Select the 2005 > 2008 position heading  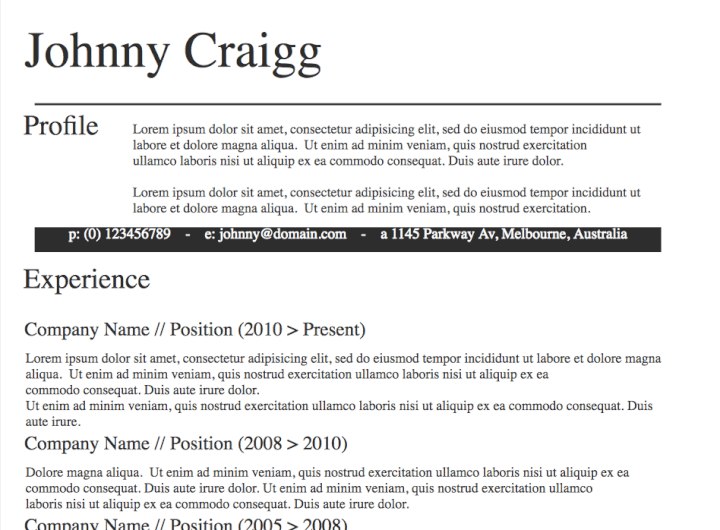pyautogui.click(x=185, y=524)
